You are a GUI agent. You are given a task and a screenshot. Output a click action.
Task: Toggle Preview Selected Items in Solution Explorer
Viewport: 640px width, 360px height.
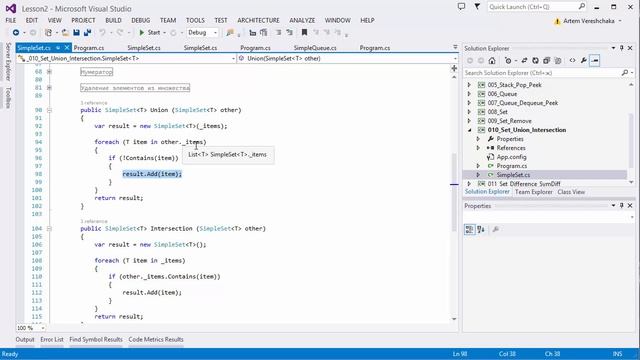point(595,60)
